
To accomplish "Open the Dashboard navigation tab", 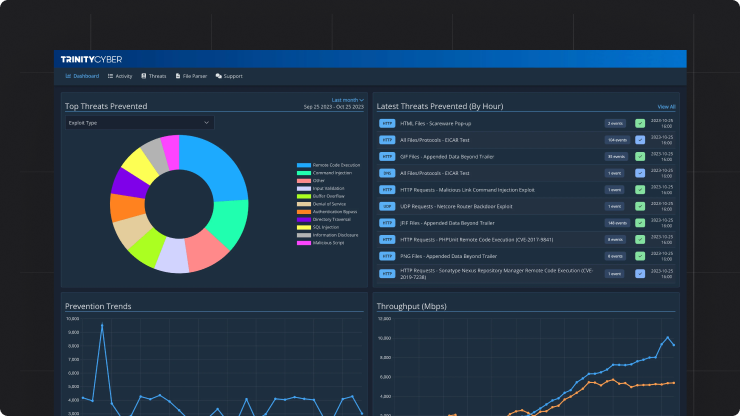I will (82, 76).
